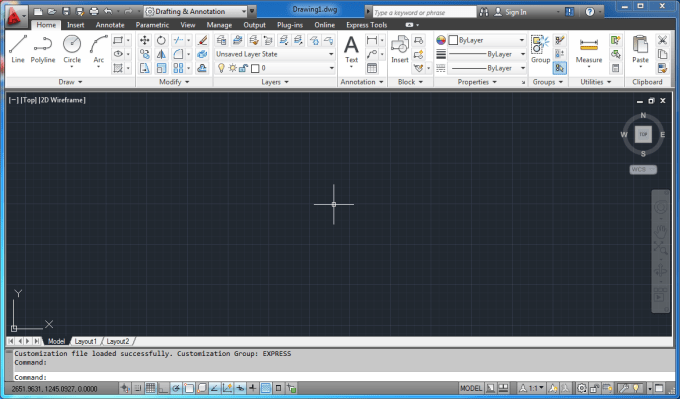
Task: Click the layer 0 color swatch
Action: (x=255, y=68)
